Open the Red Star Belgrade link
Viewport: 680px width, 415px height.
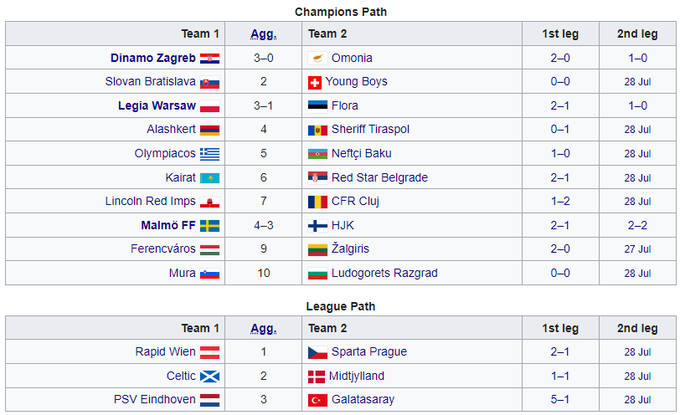(x=379, y=178)
